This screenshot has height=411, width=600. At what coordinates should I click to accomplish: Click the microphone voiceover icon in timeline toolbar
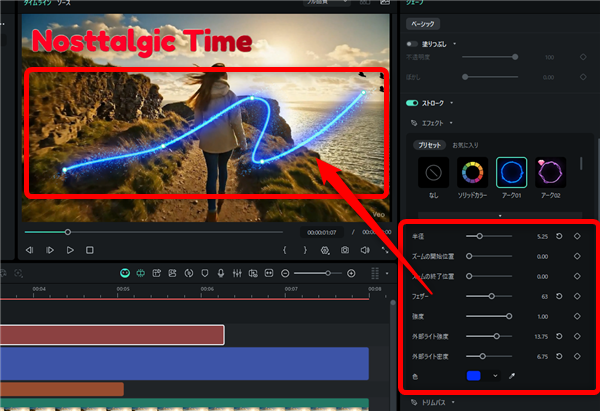(221, 273)
